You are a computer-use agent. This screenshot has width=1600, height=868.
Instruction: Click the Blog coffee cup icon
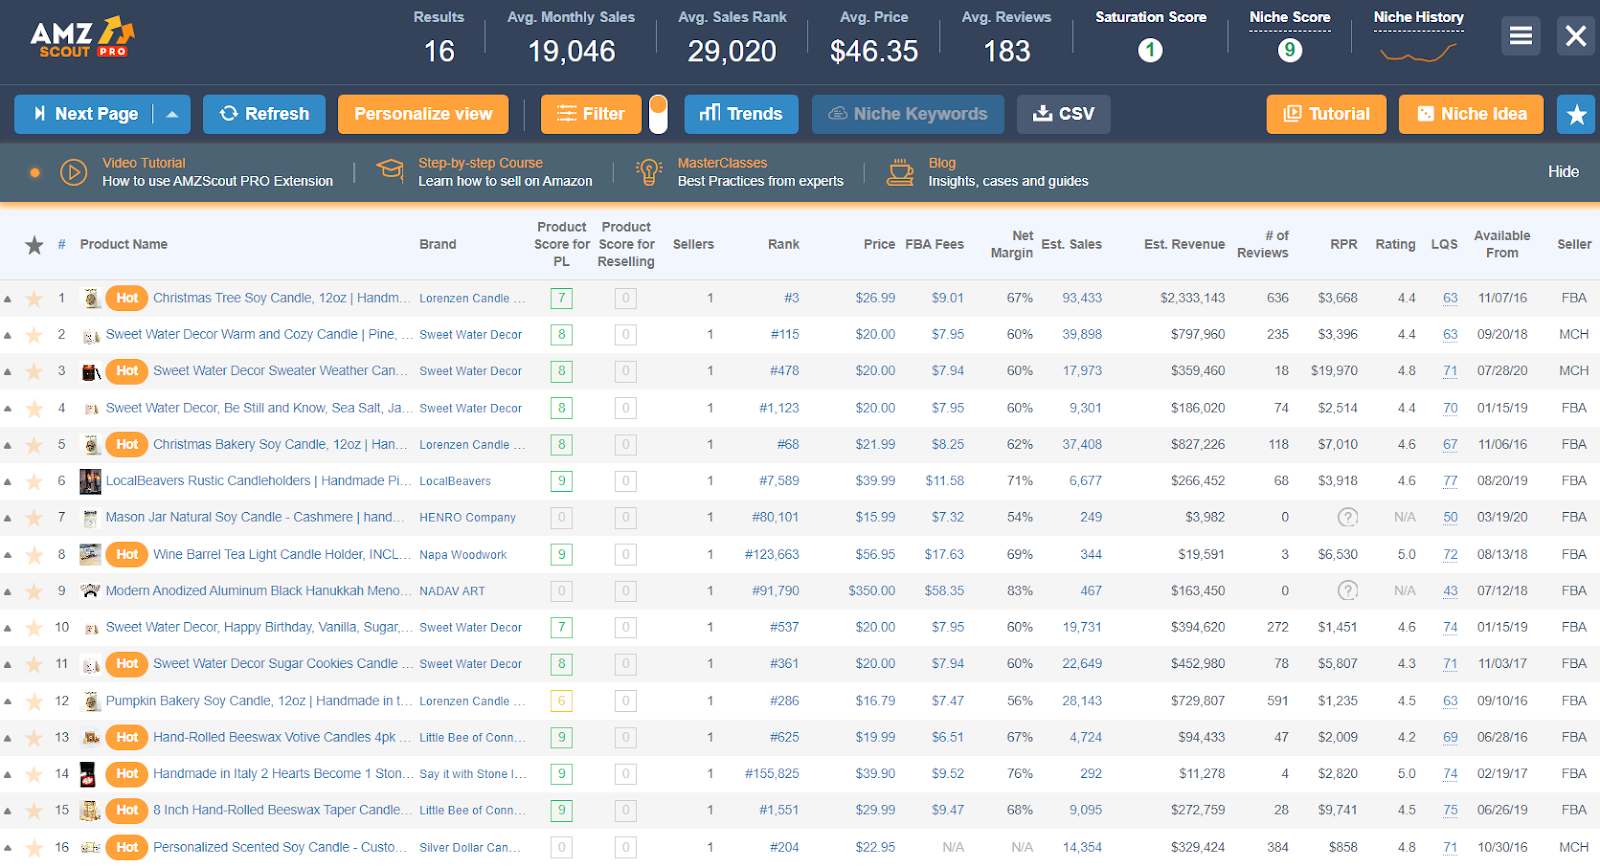(x=900, y=172)
